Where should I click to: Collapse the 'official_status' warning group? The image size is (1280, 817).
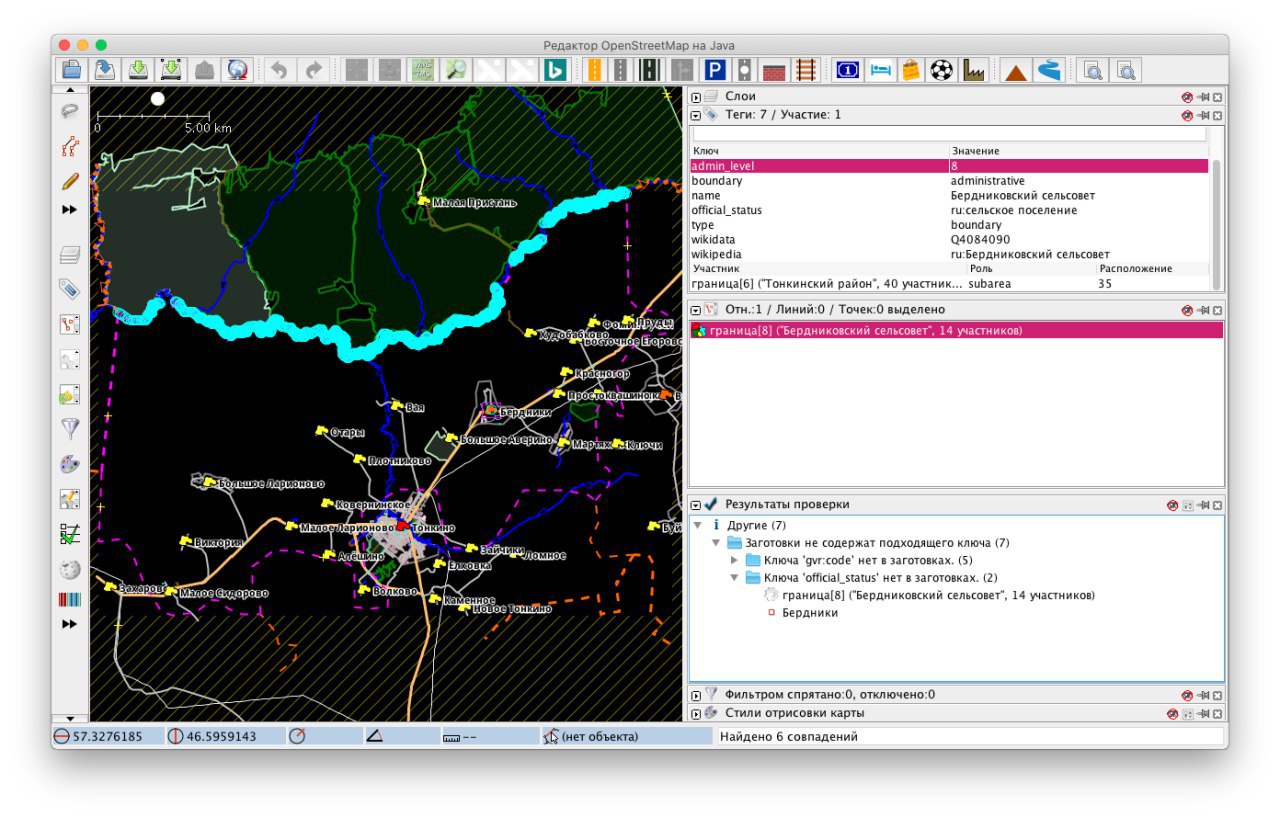(735, 578)
